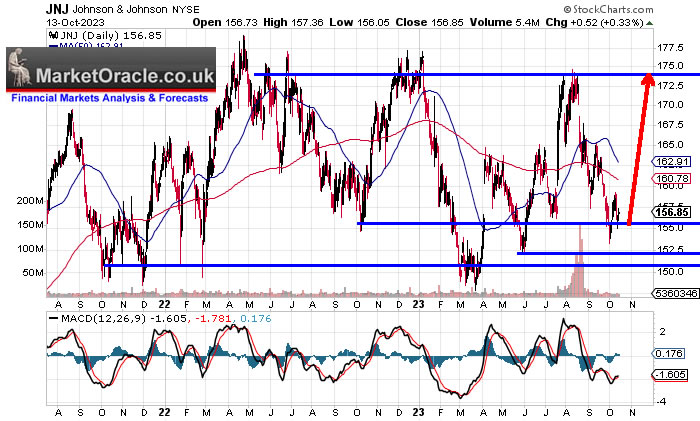The width and height of the screenshot is (700, 421).
Task: Click the 170.0 price axis label
Action: pos(670,104)
